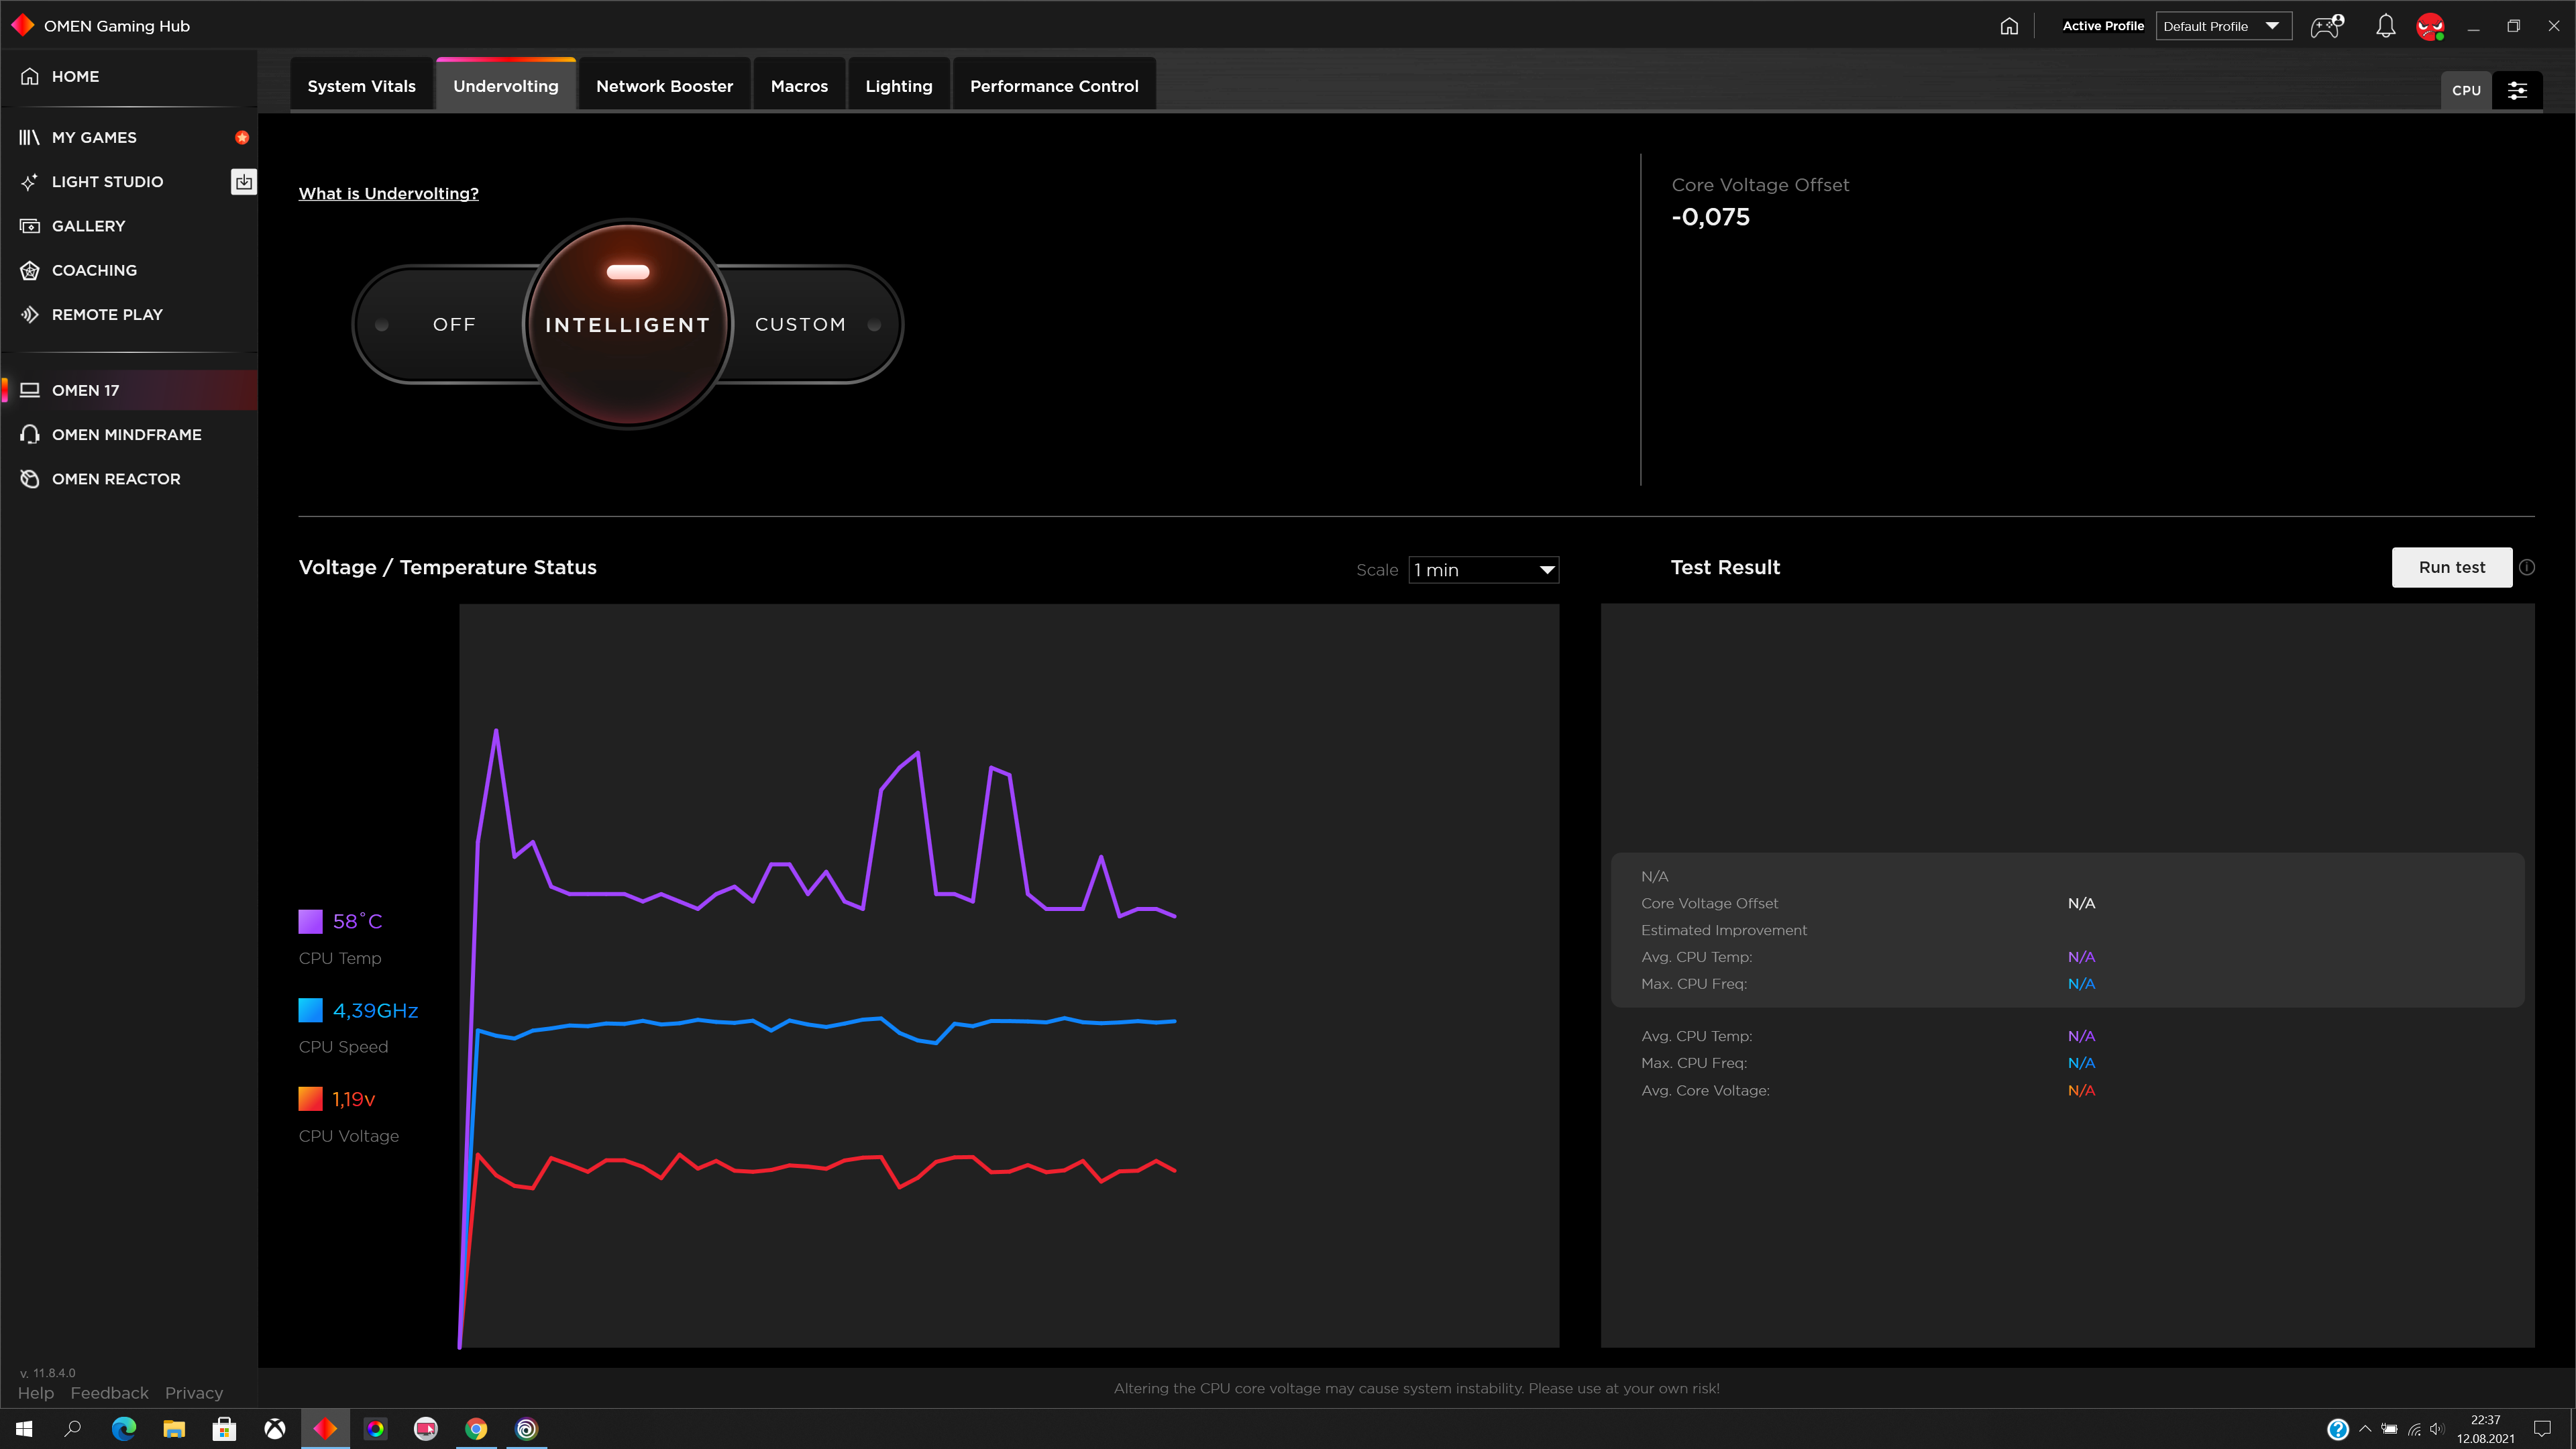The width and height of the screenshot is (2576, 1449).
Task: Launch Microsoft Edge from the taskbar
Action: [x=124, y=1429]
